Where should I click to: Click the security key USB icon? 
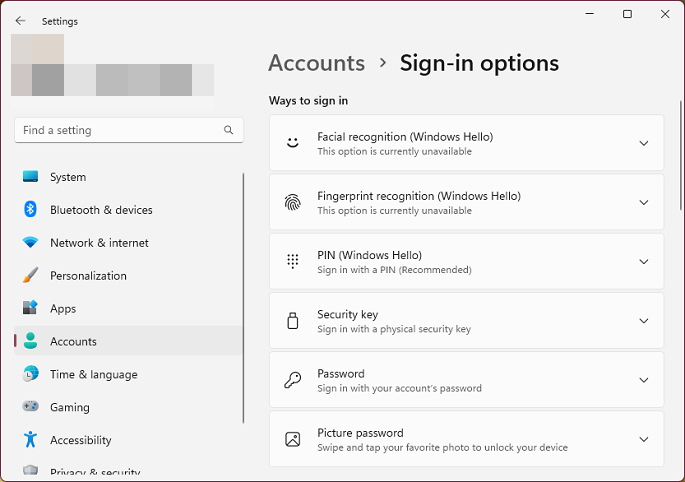293,320
